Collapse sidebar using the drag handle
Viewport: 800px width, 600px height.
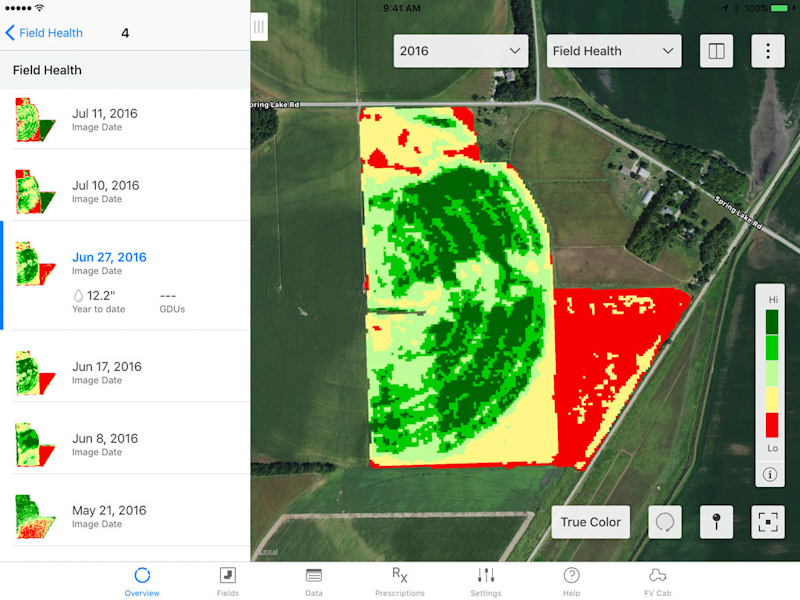coord(259,27)
